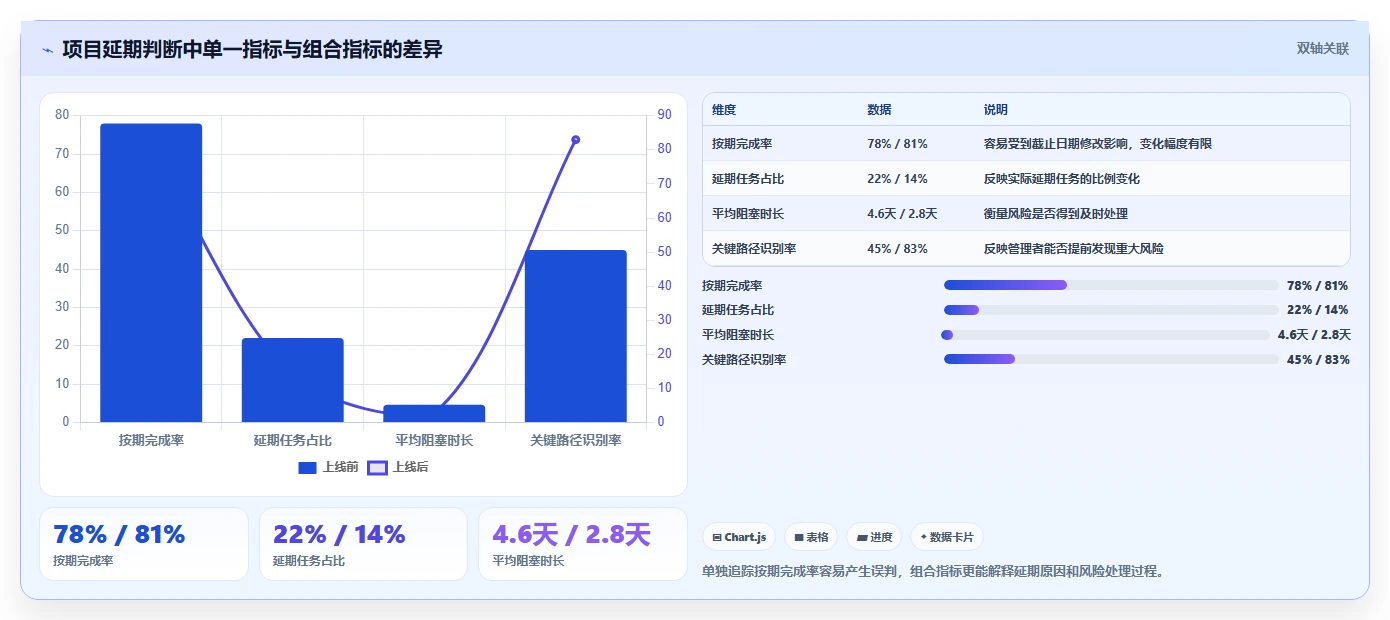Click the 延期任务占比 x-axis label
Image resolution: width=1390 pixels, height=620 pixels.
click(x=293, y=440)
